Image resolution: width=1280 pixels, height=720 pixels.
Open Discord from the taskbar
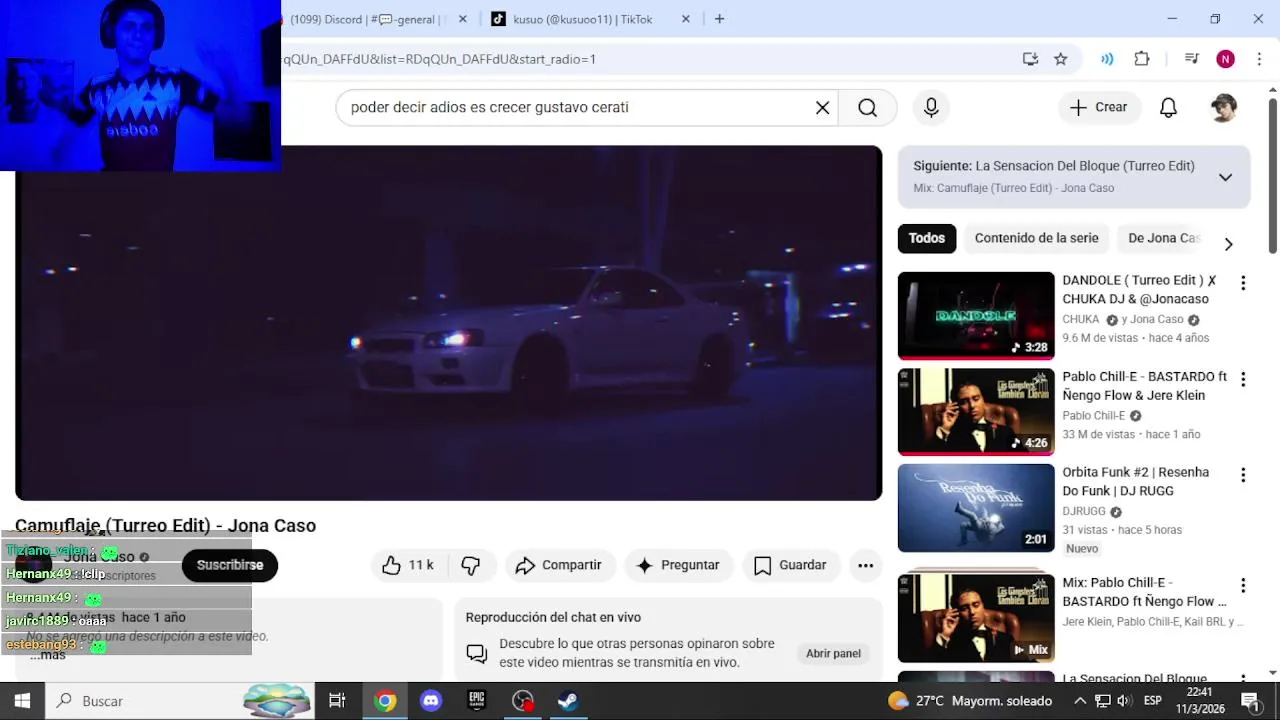point(431,701)
